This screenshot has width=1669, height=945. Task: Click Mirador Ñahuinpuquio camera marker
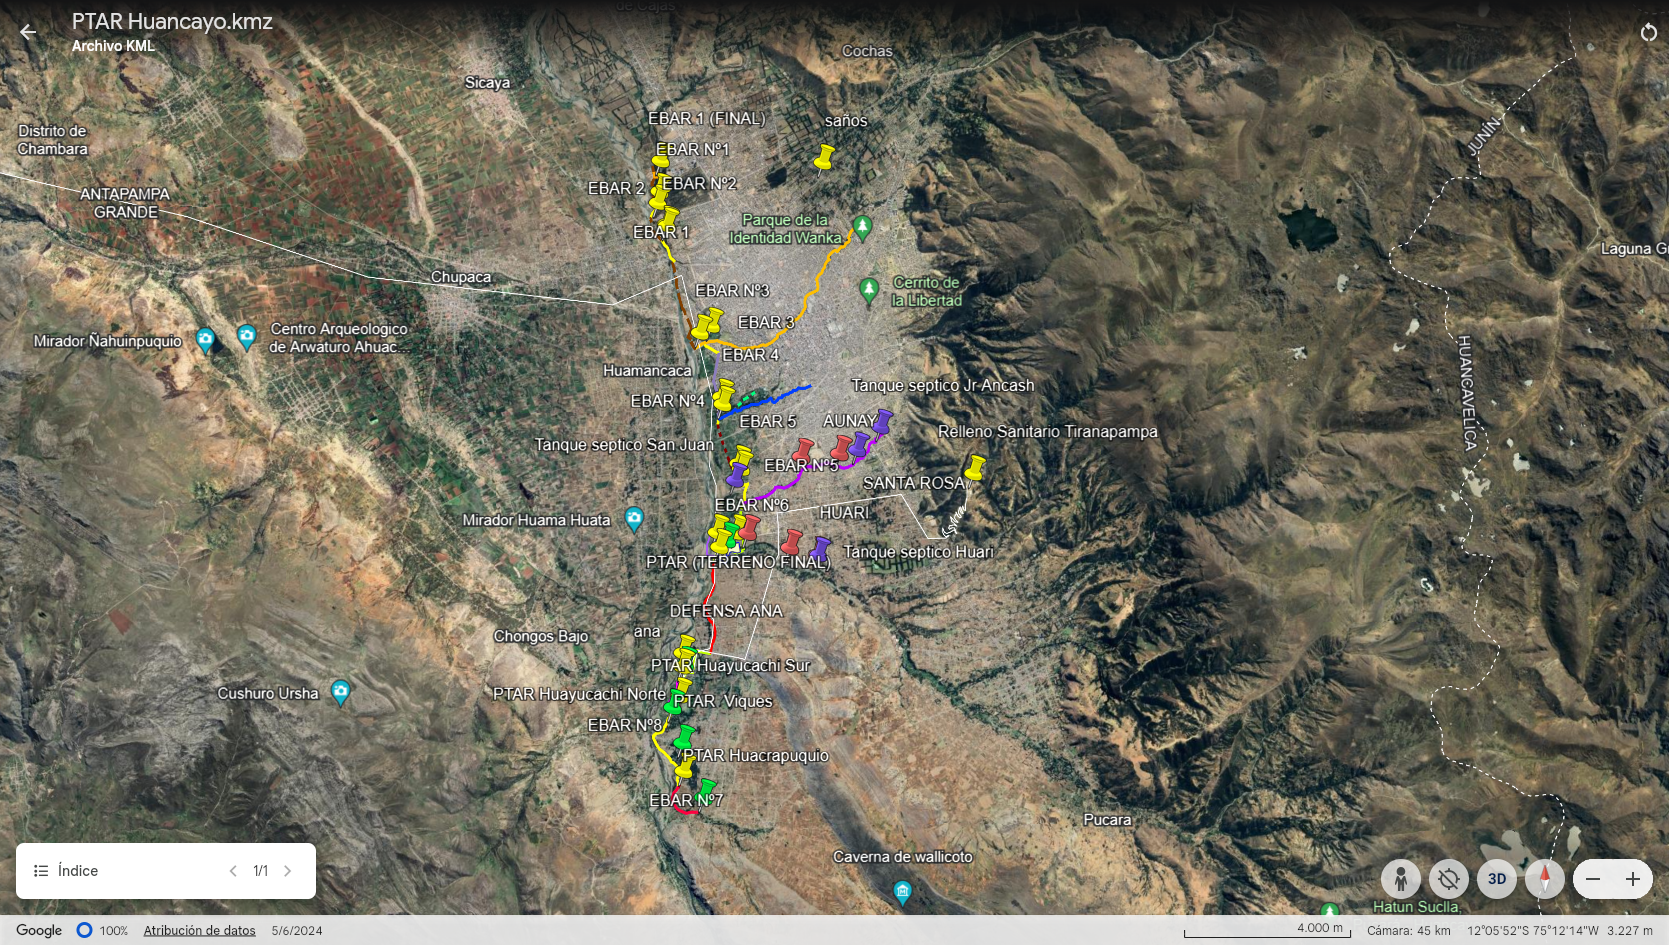click(205, 340)
